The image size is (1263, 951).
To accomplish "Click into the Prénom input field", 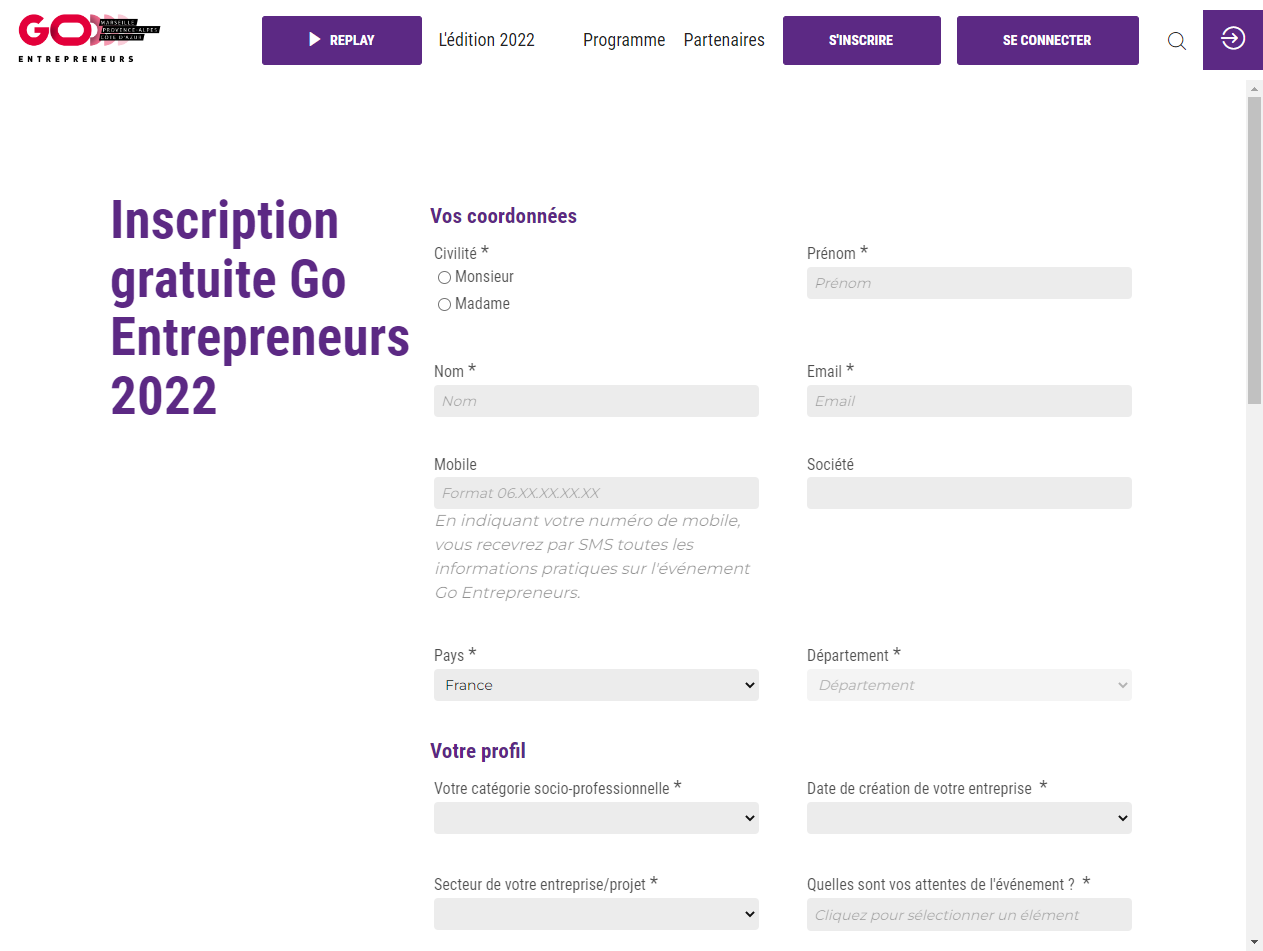I will 969,283.
